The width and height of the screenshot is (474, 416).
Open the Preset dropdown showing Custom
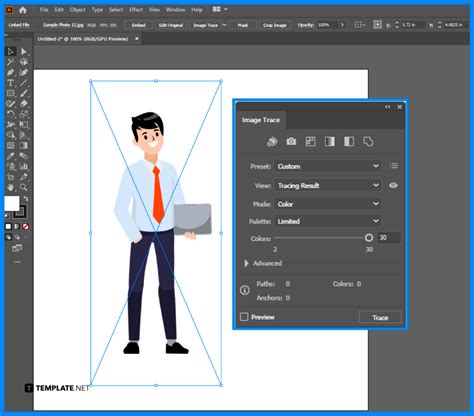click(328, 166)
